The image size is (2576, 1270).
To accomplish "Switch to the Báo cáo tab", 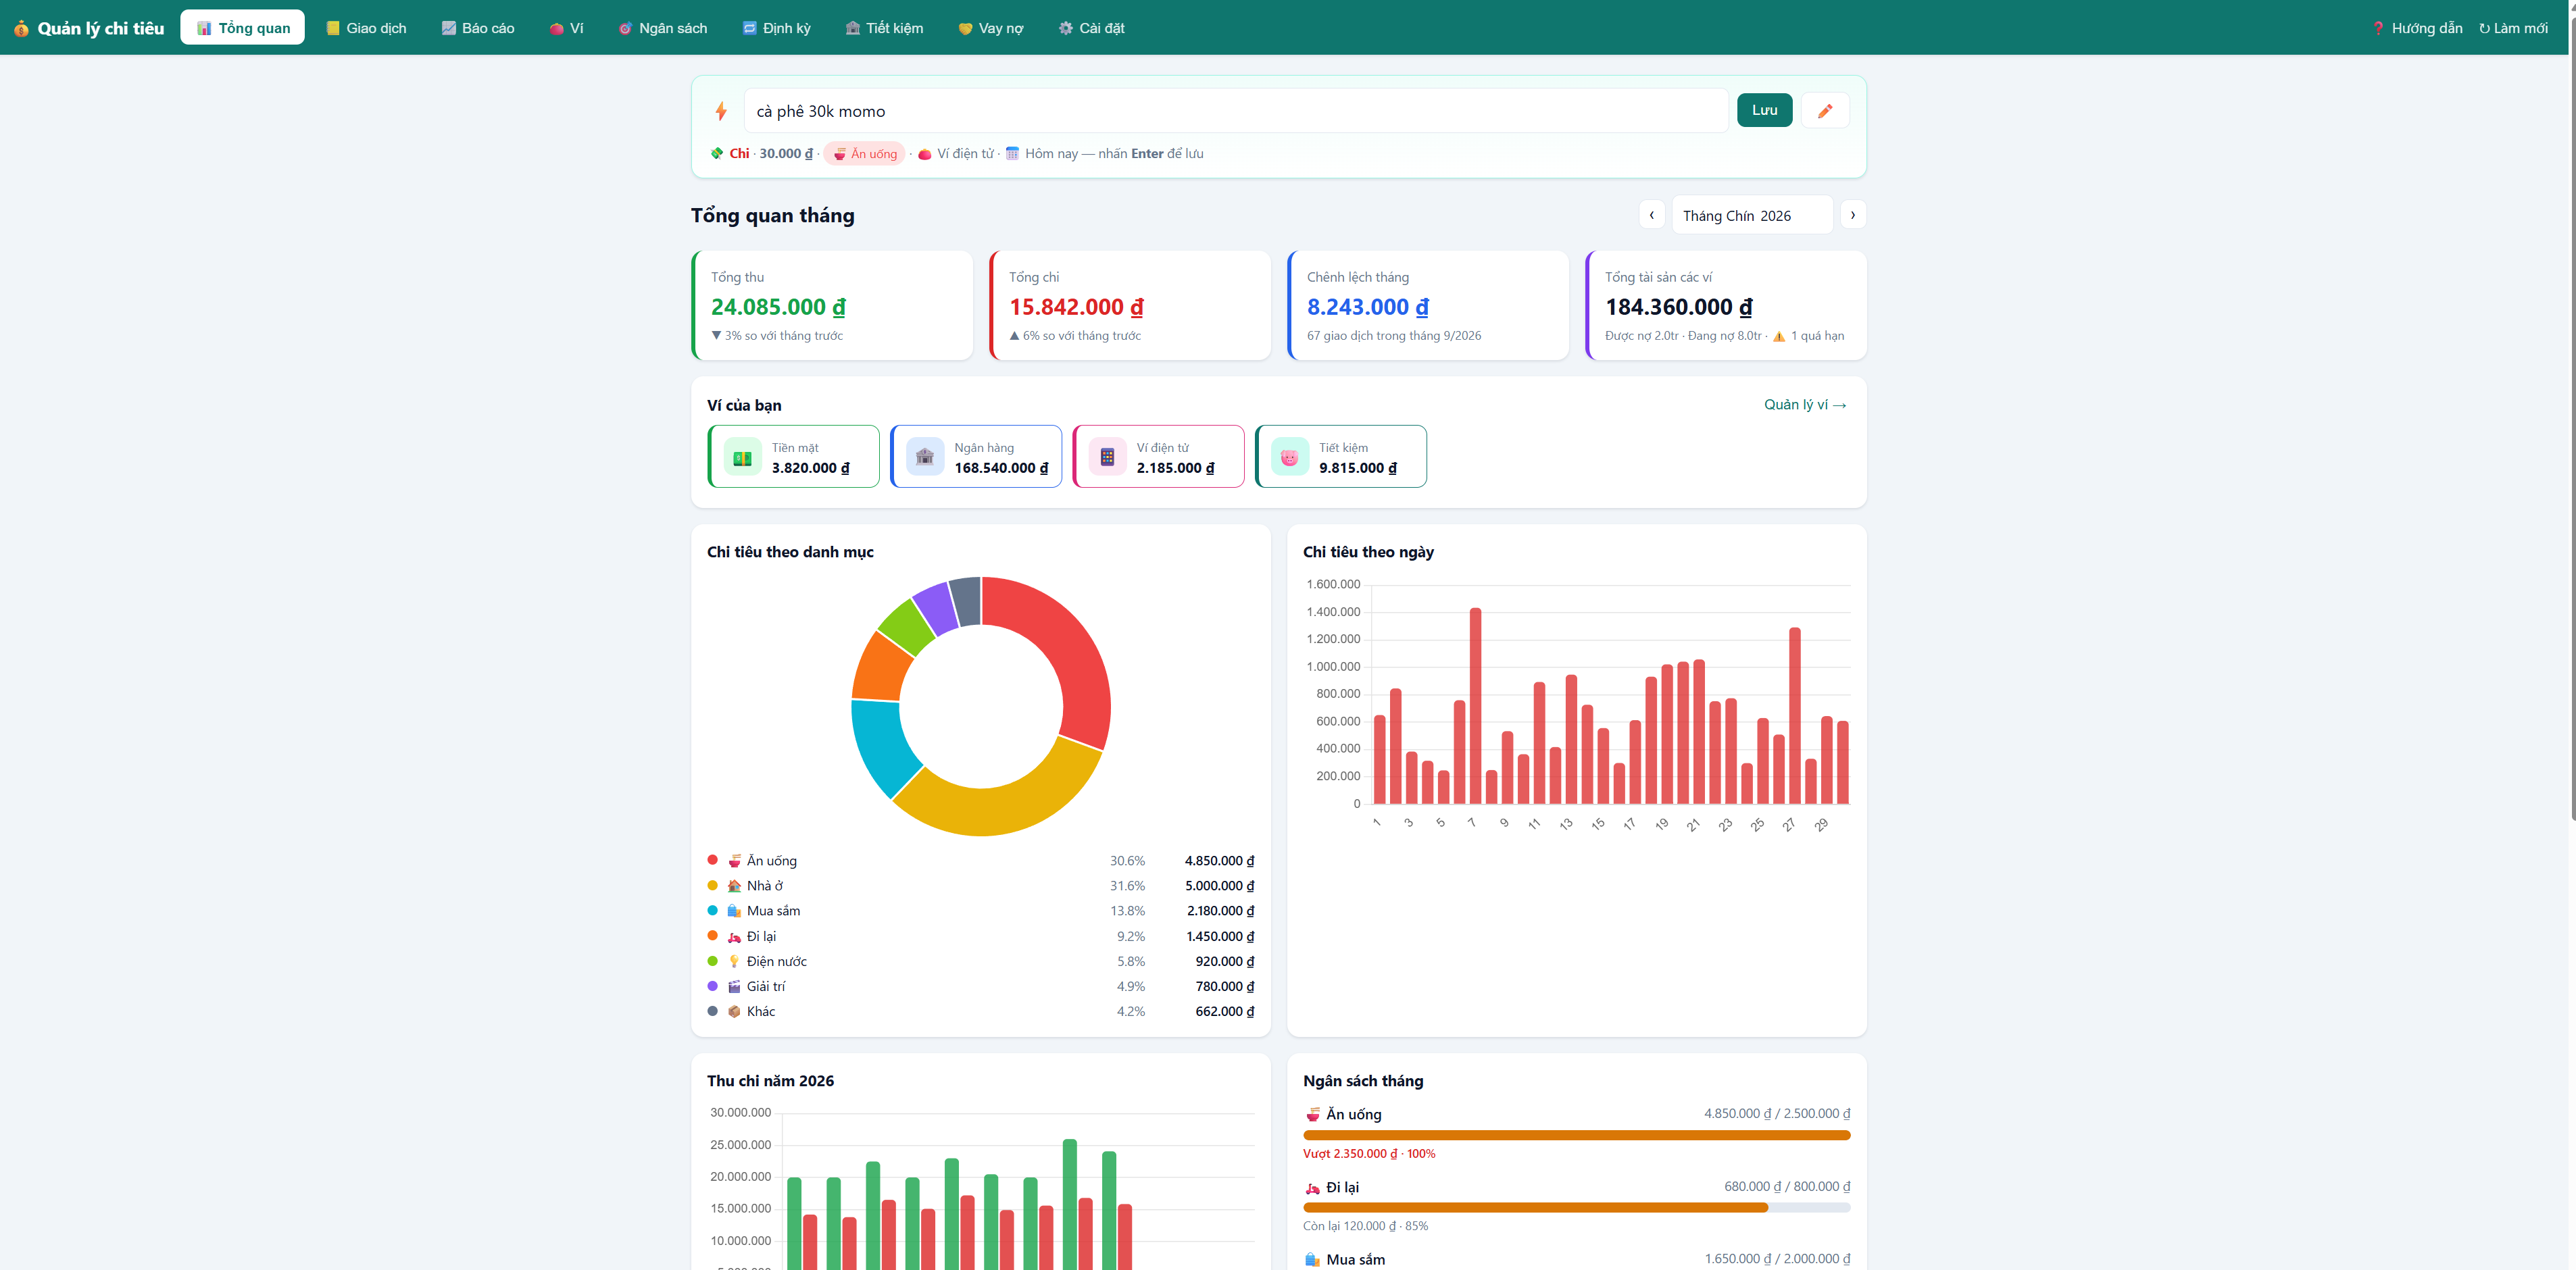I will click(478, 28).
